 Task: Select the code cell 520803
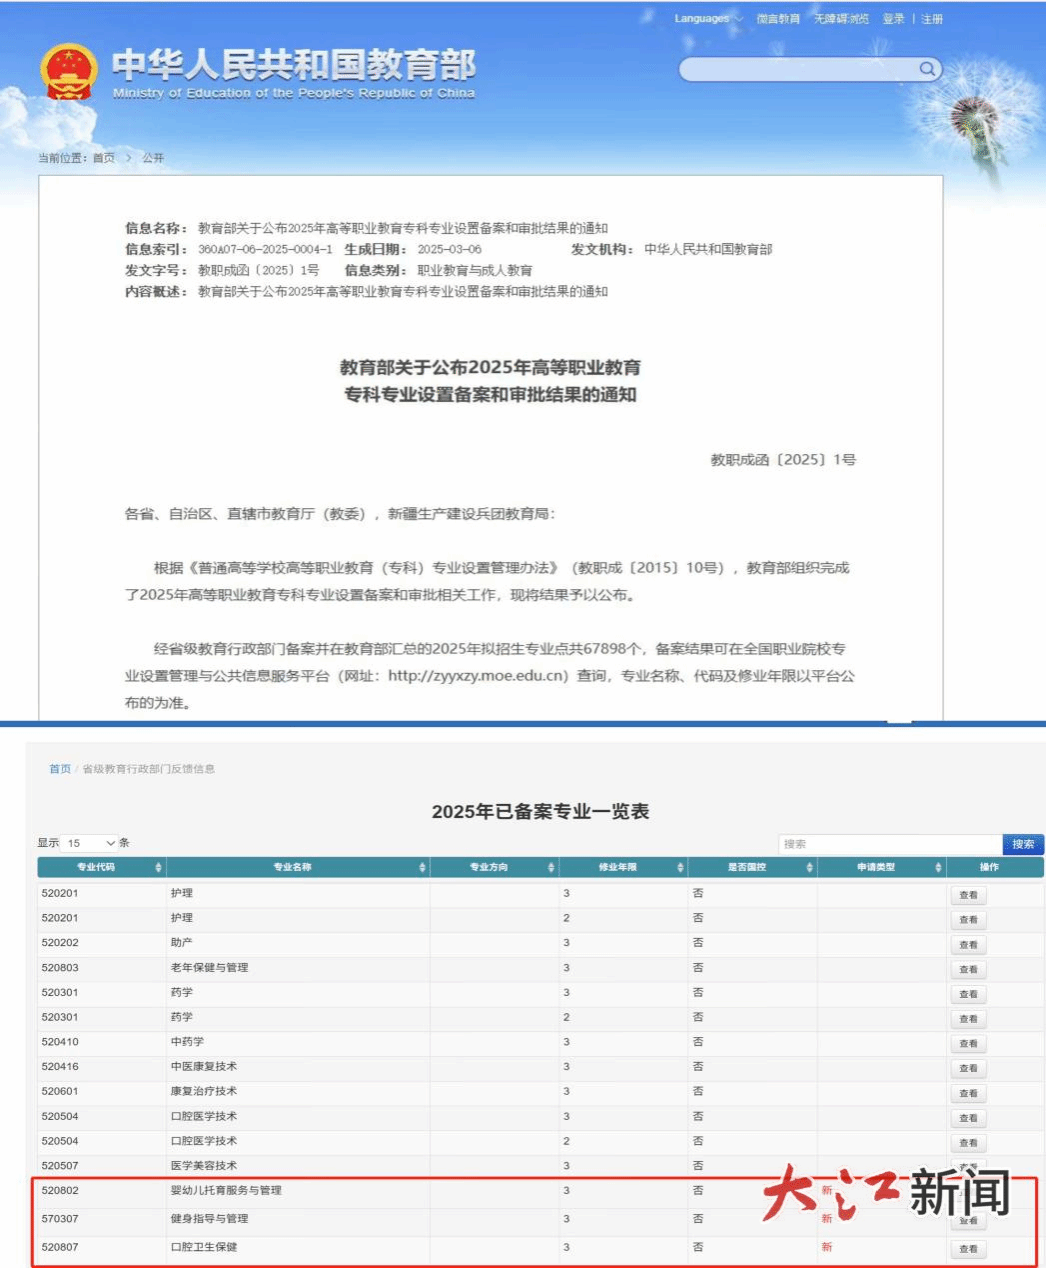[x=60, y=967]
